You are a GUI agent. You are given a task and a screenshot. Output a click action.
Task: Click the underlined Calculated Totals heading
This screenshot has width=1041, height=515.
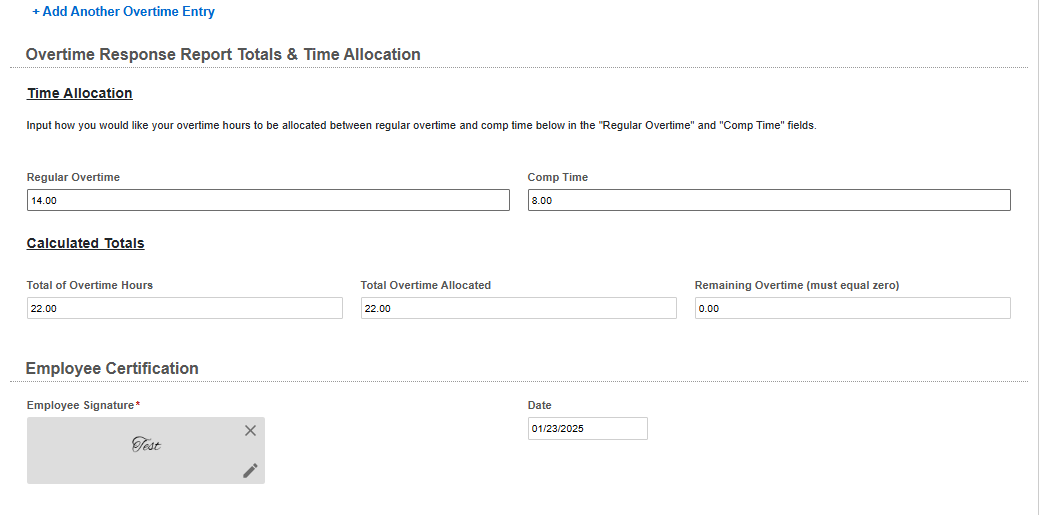[86, 243]
